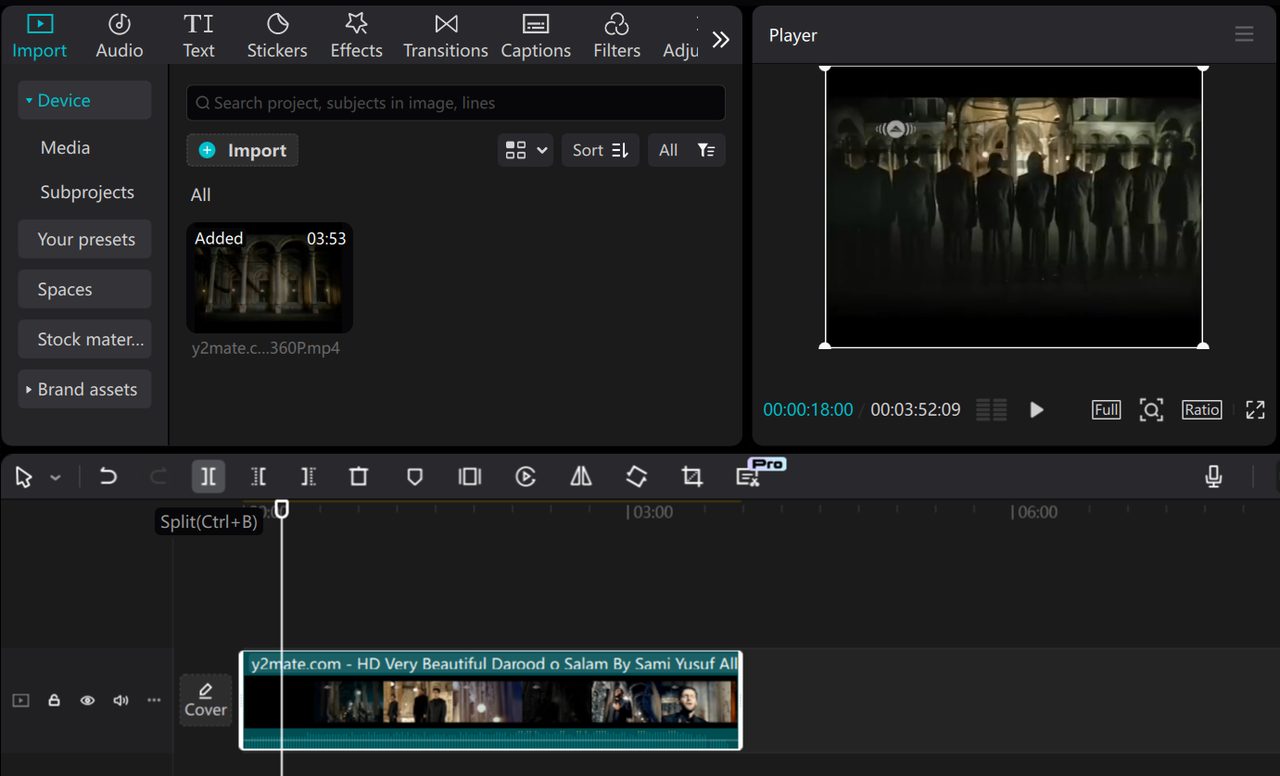1280x776 pixels.
Task: Click the y2mate.c...360P.mp4 file name
Action: [266, 348]
